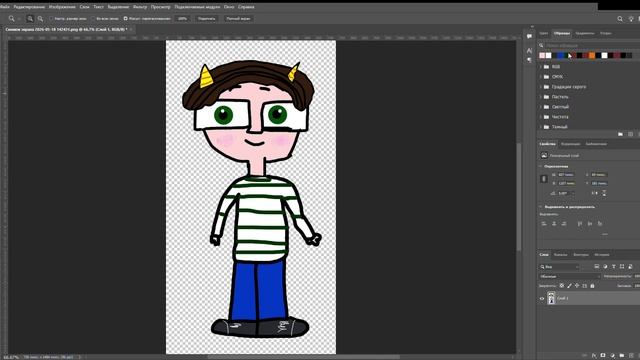This screenshot has height=360, width=640.
Task: Add layer style fx icon at bottom
Action: 594,356
